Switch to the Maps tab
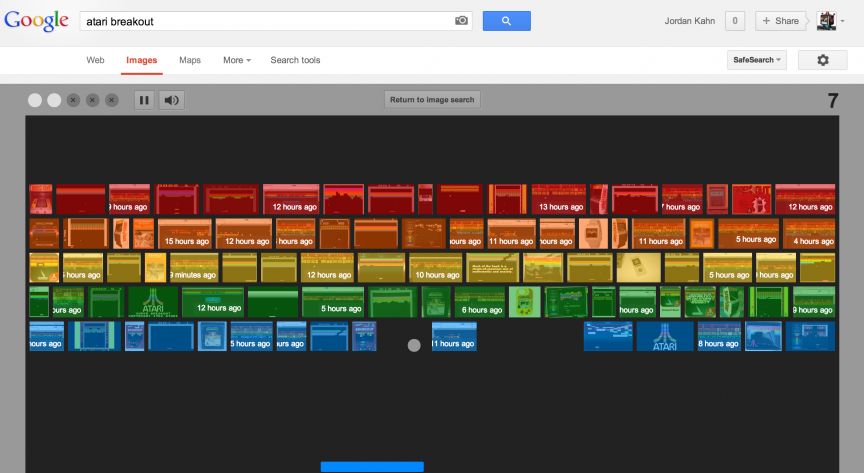This screenshot has height=473, width=864. click(190, 60)
